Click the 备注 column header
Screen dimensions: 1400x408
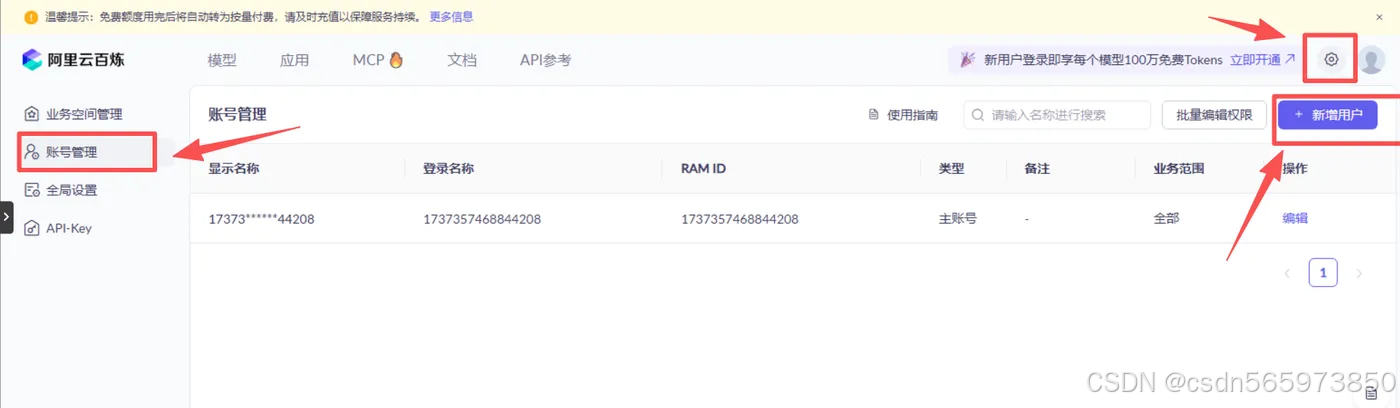1037,168
